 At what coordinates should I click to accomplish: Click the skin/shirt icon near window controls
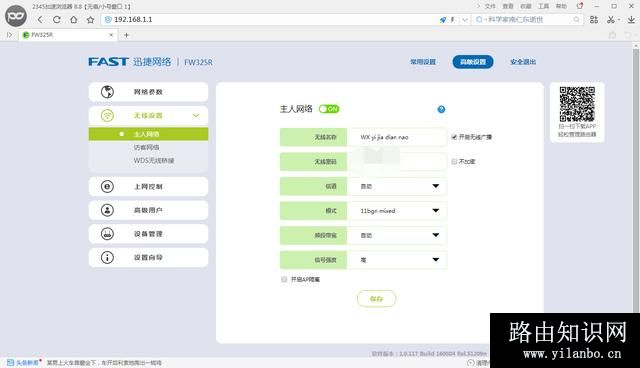coord(580,6)
